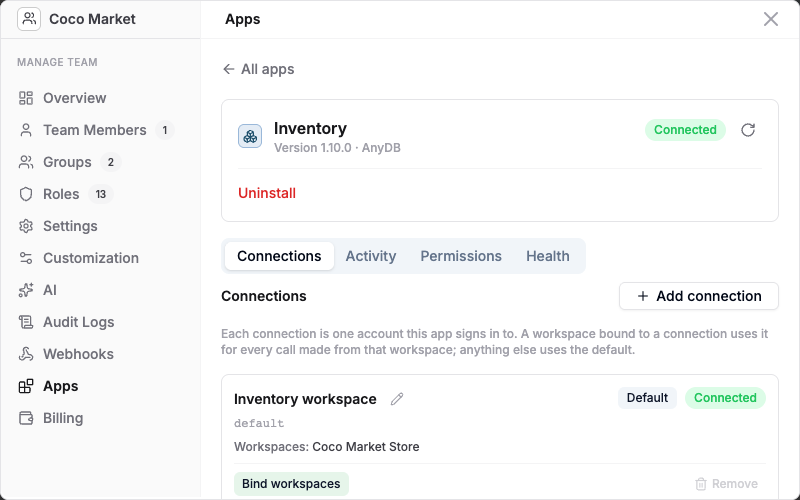Open the Roles page
This screenshot has width=800, height=500.
click(61, 194)
